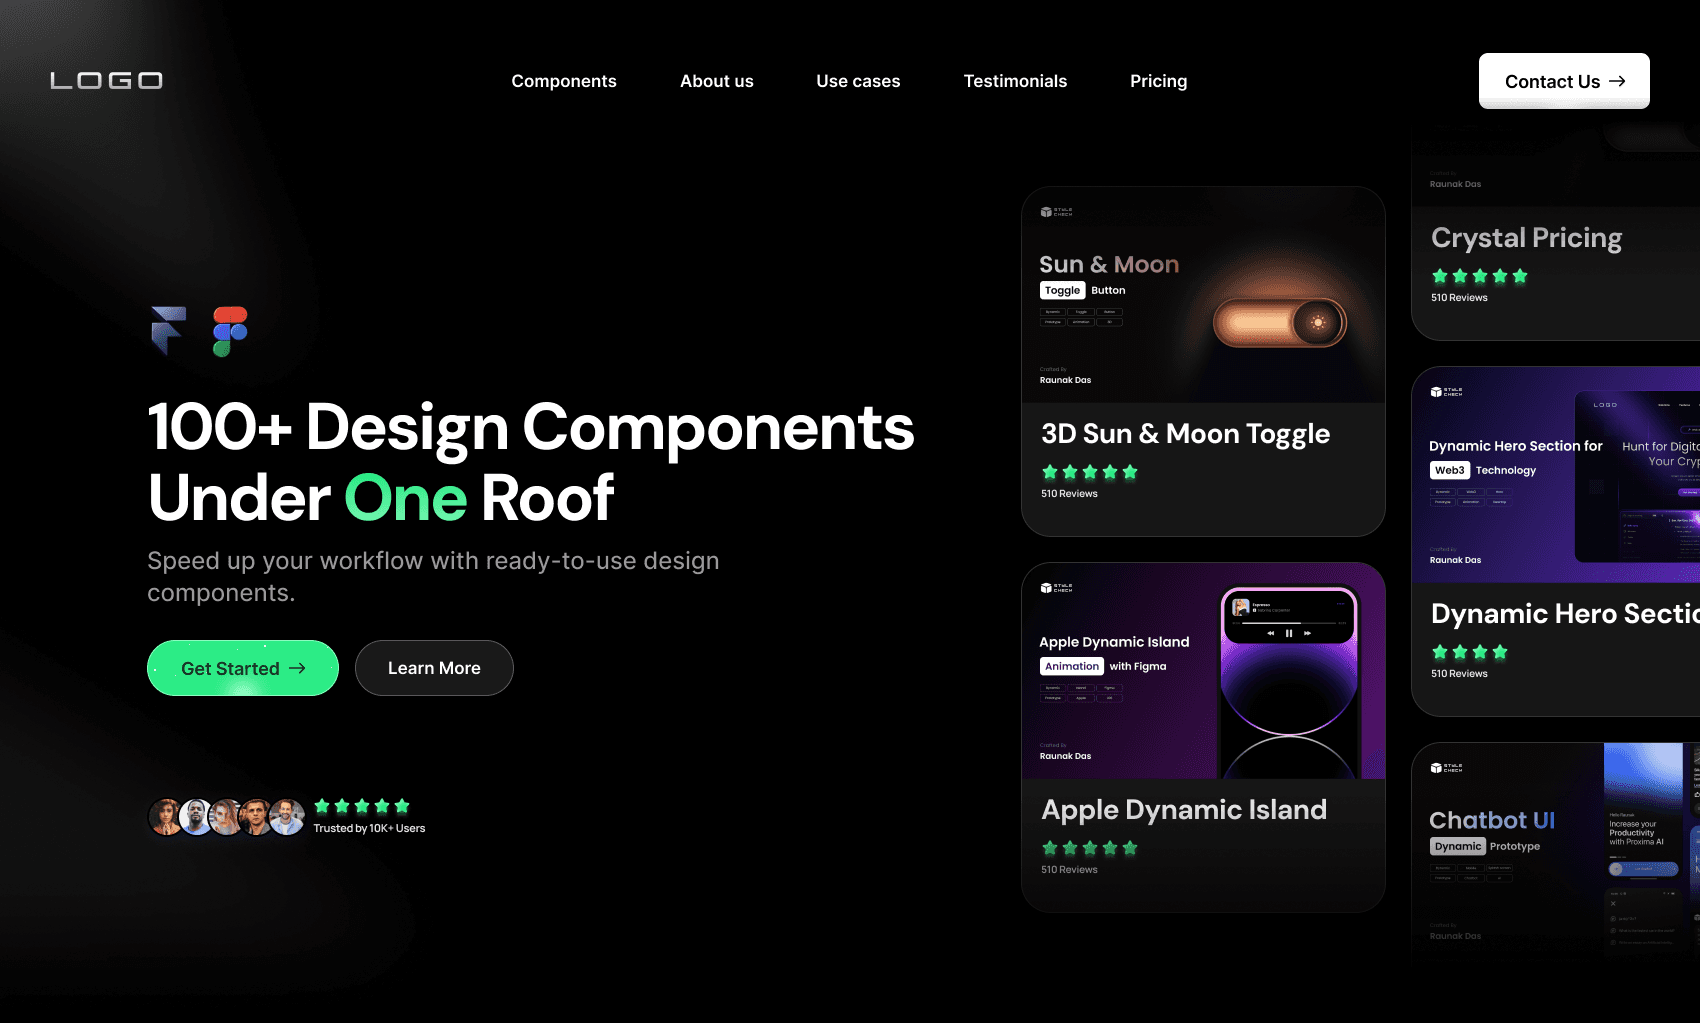The image size is (1700, 1023).
Task: Click the song progress bar in the mini player
Action: [x=1289, y=623]
